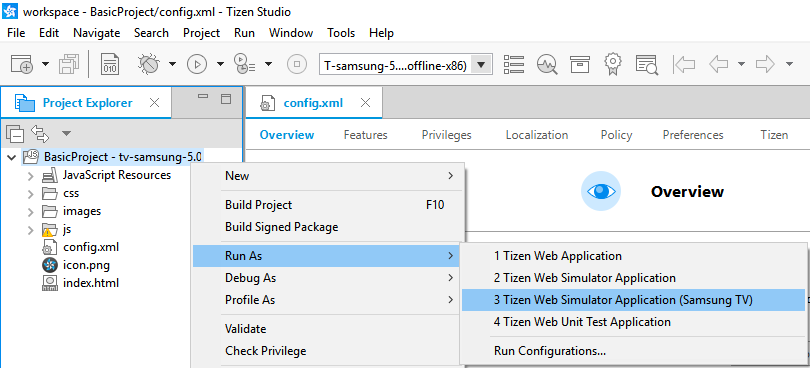
Task: Close the Project Explorer view
Action: pos(154,103)
